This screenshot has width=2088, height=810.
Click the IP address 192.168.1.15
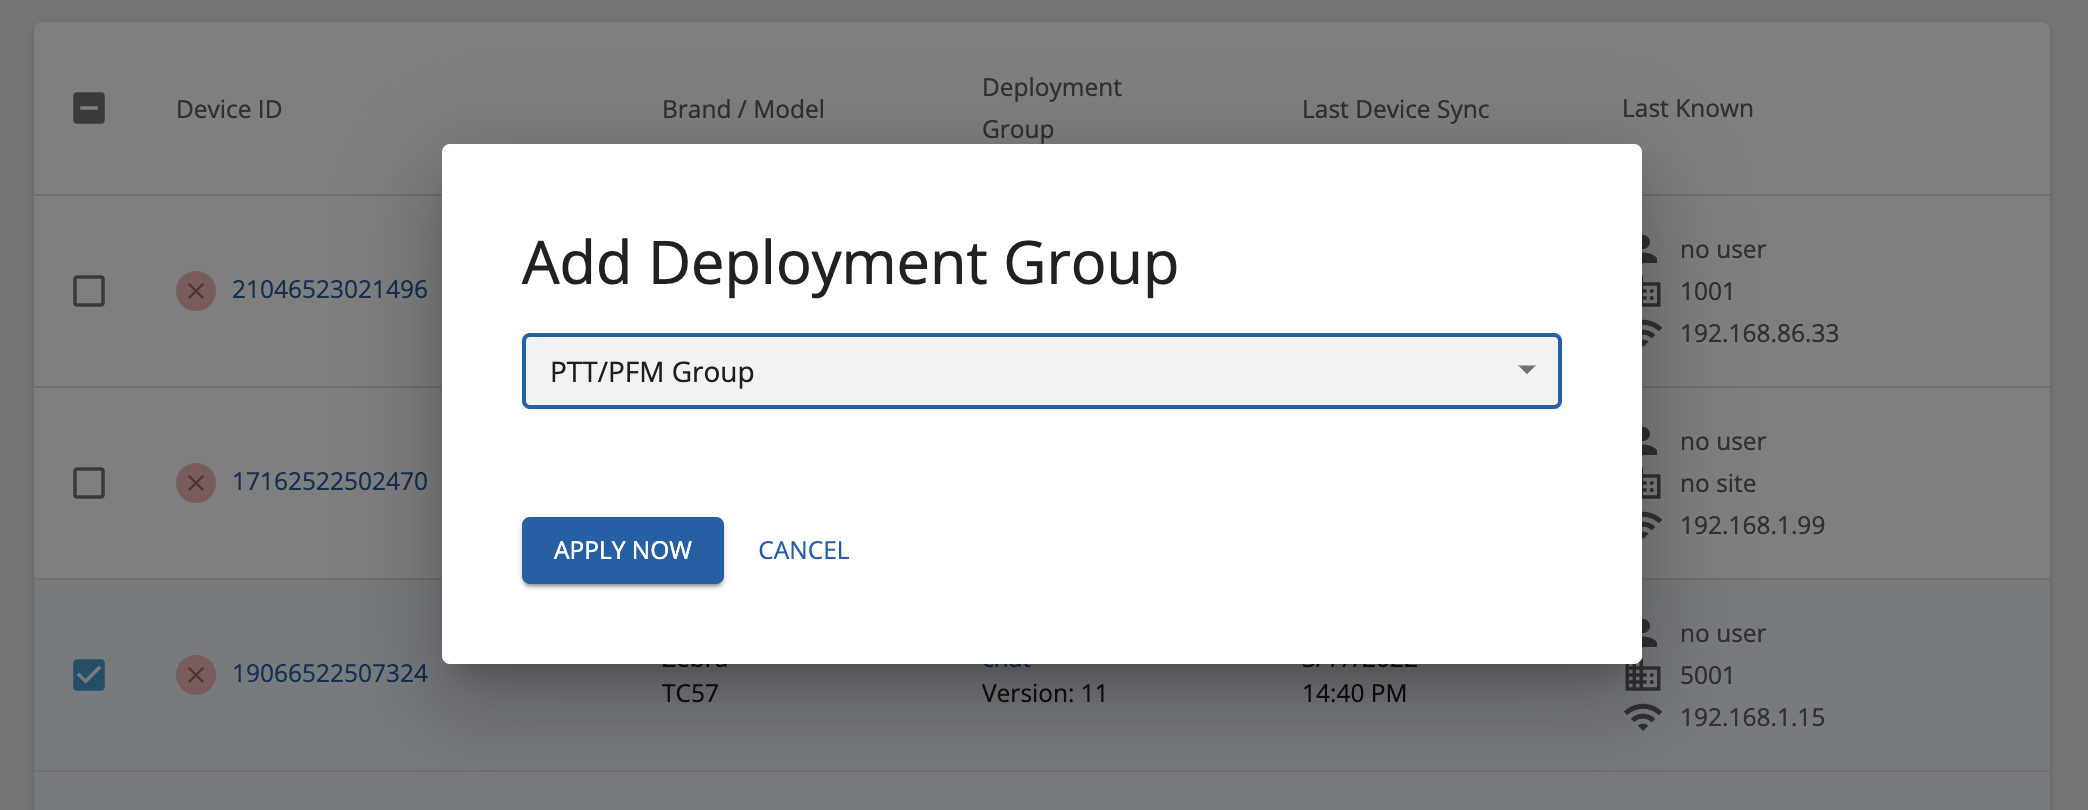pos(1752,717)
